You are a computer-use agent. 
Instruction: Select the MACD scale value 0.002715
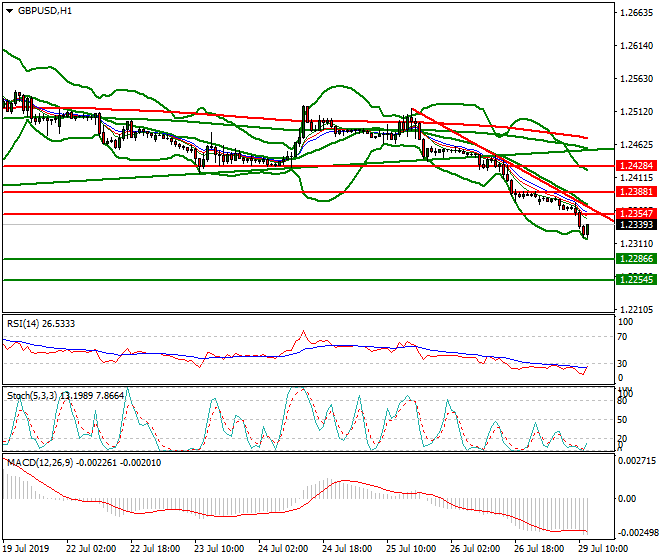(637, 461)
